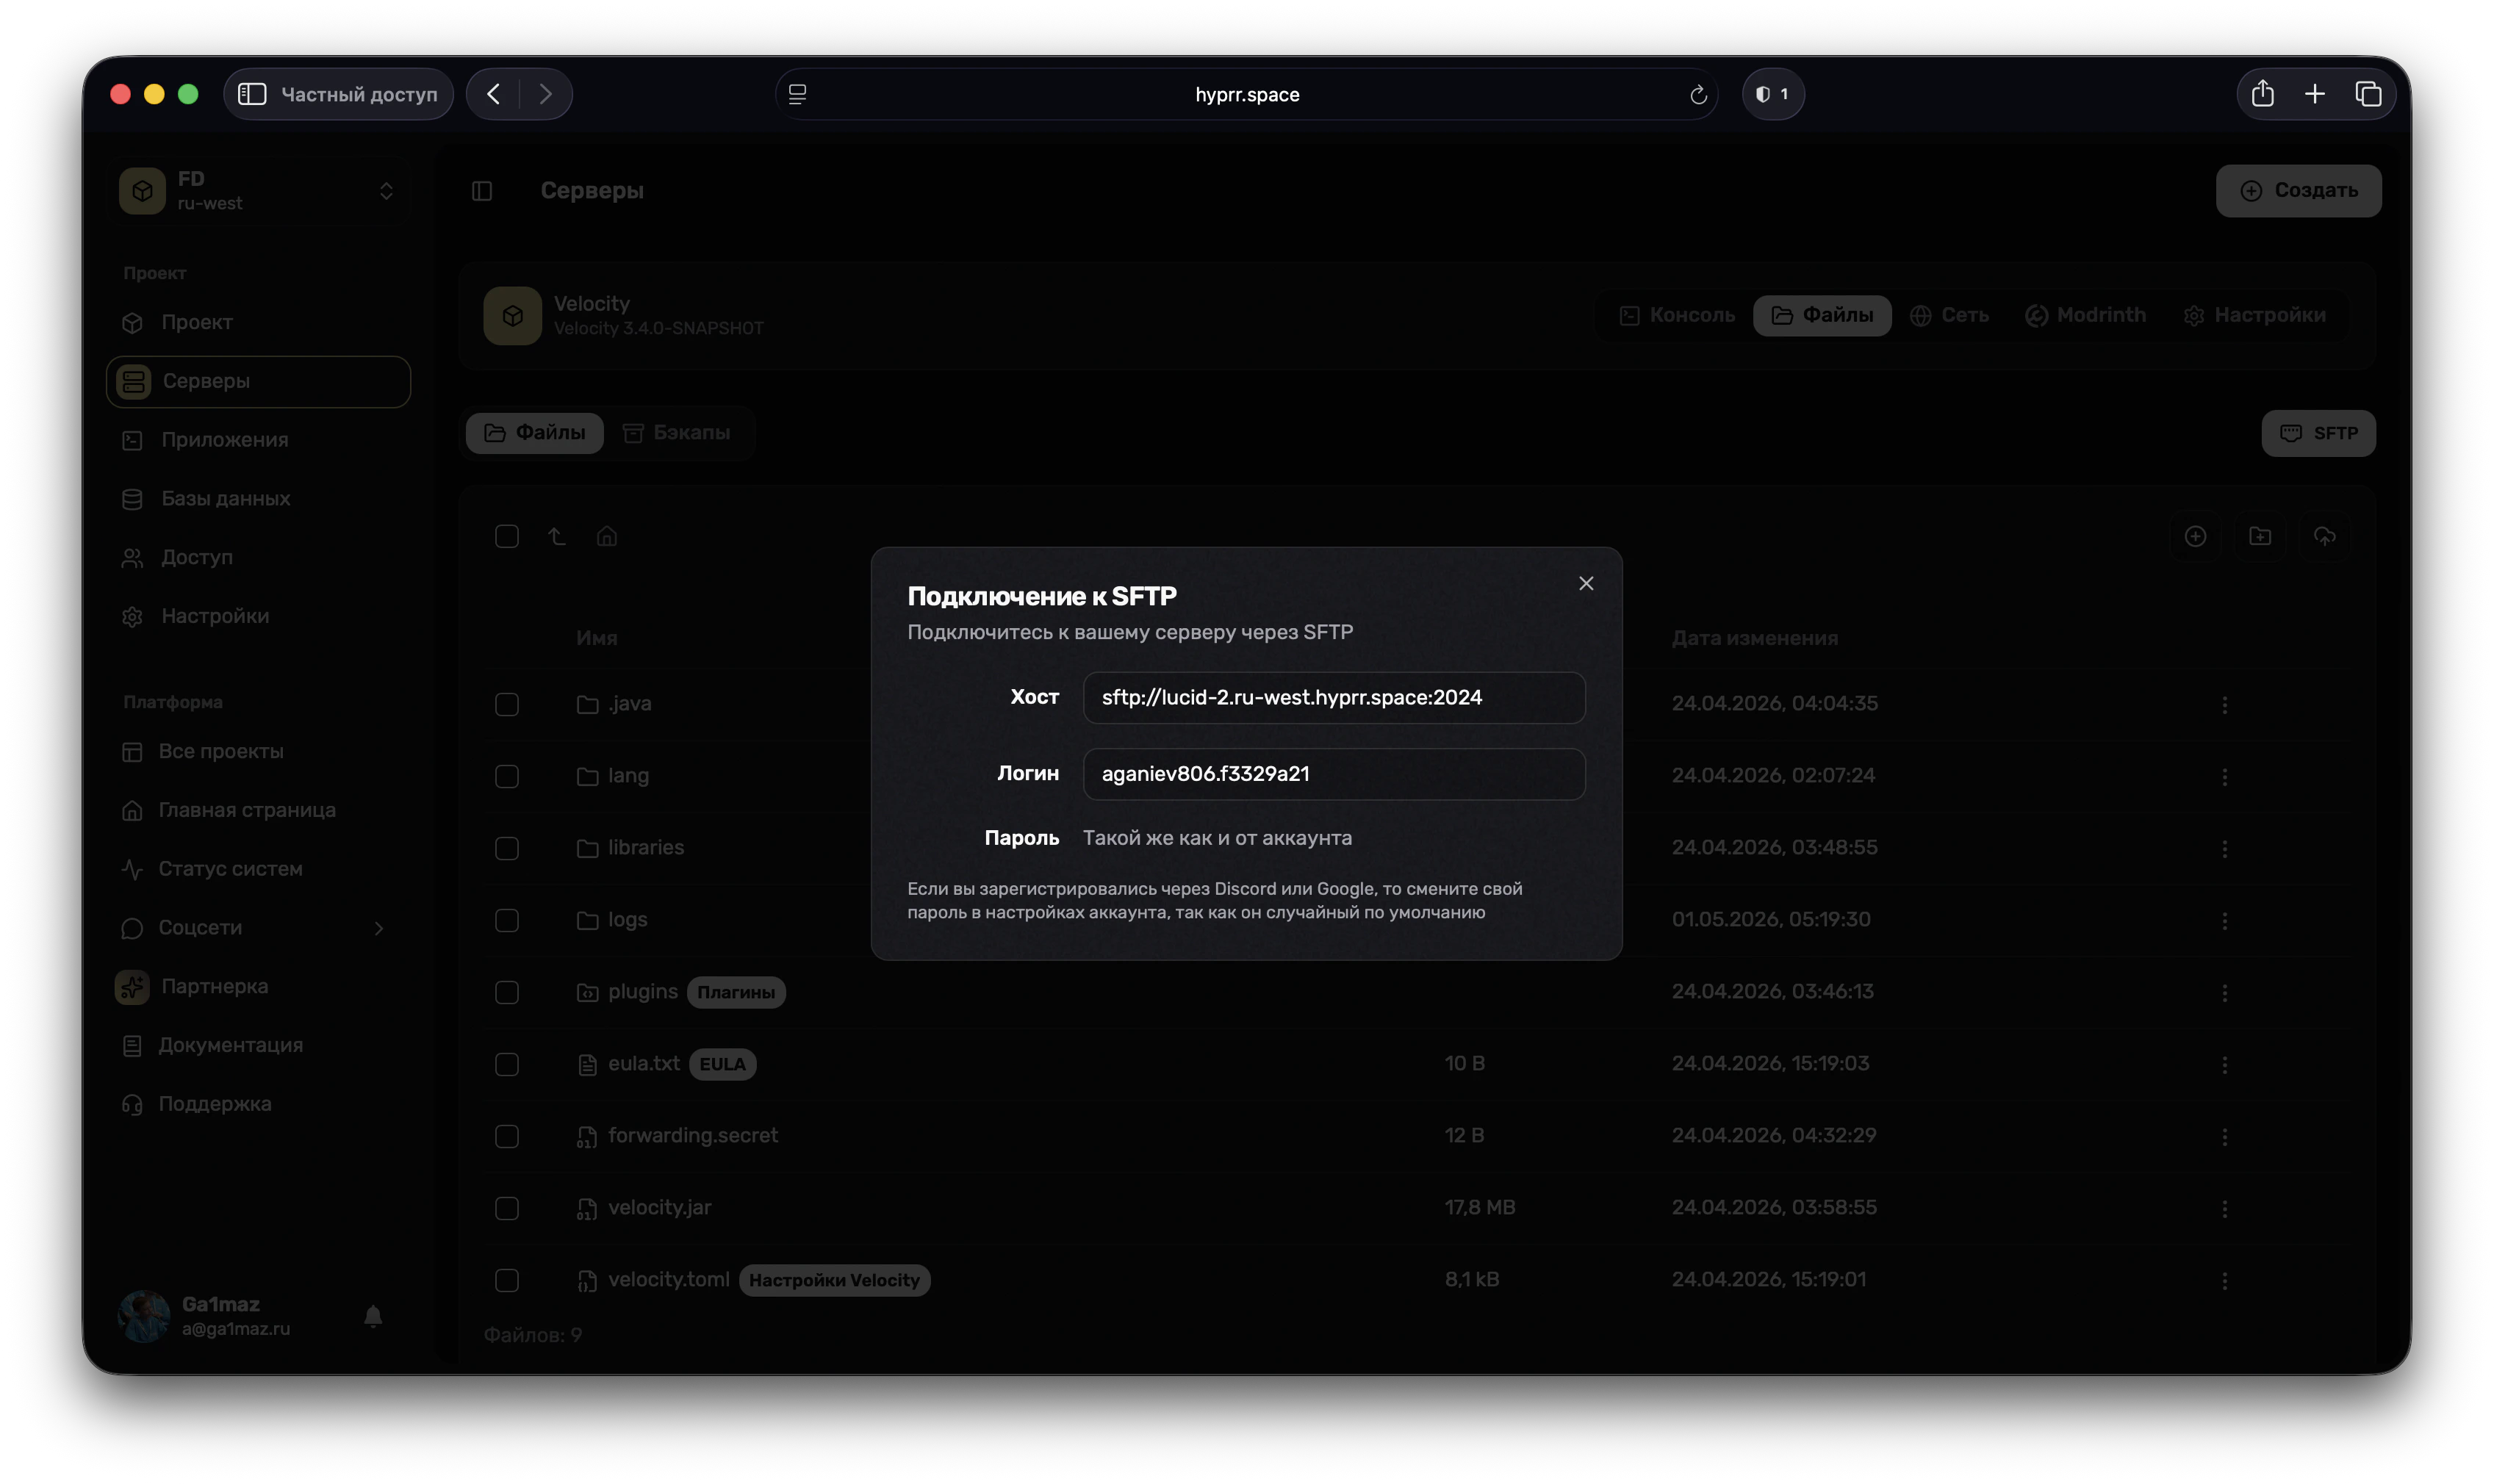
Task: Go up one directory level icon
Action: [557, 536]
